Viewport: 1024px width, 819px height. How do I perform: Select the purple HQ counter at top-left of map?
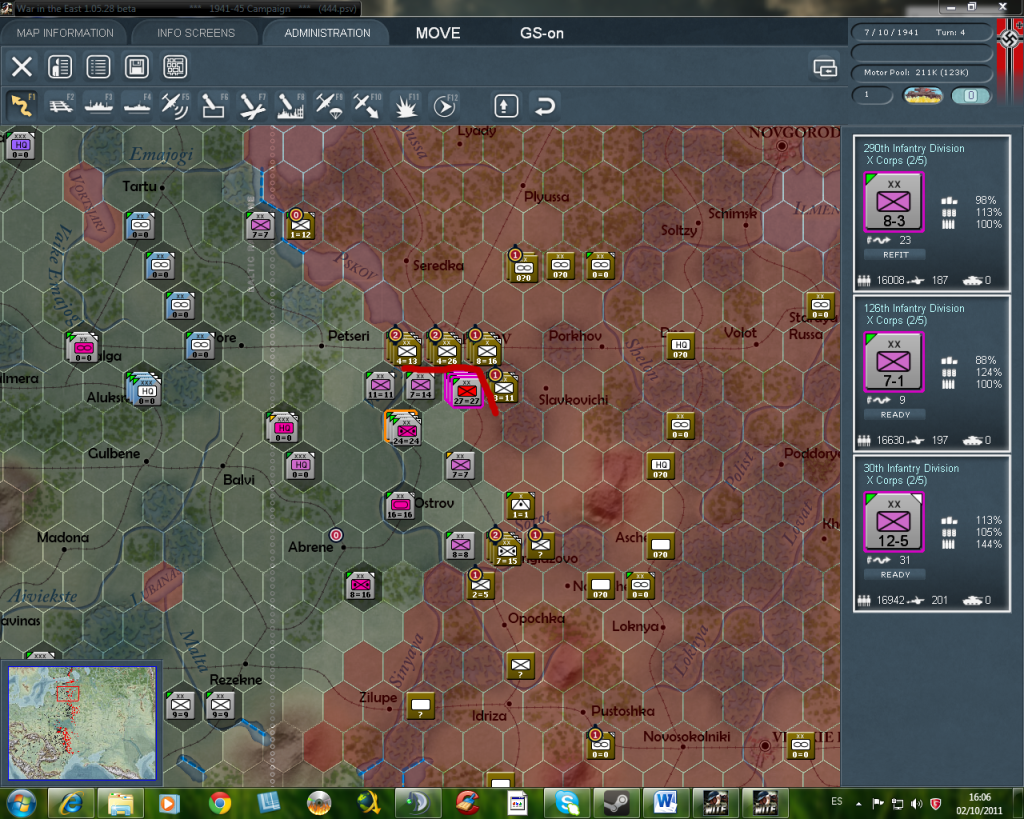pyautogui.click(x=20, y=145)
